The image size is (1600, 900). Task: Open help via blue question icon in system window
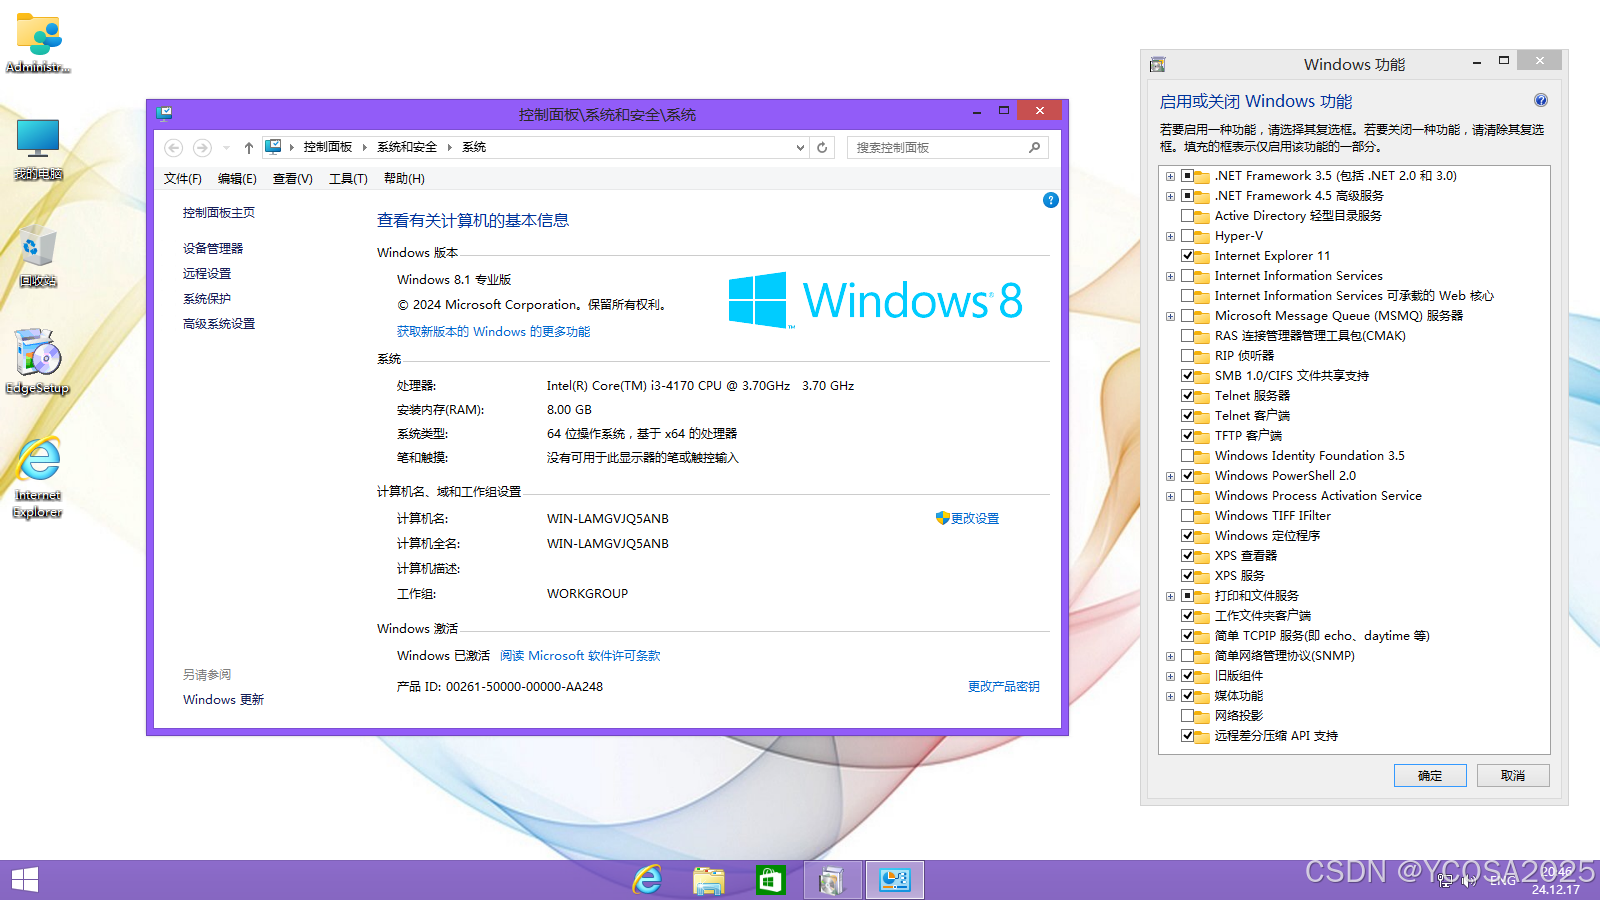coord(1050,200)
